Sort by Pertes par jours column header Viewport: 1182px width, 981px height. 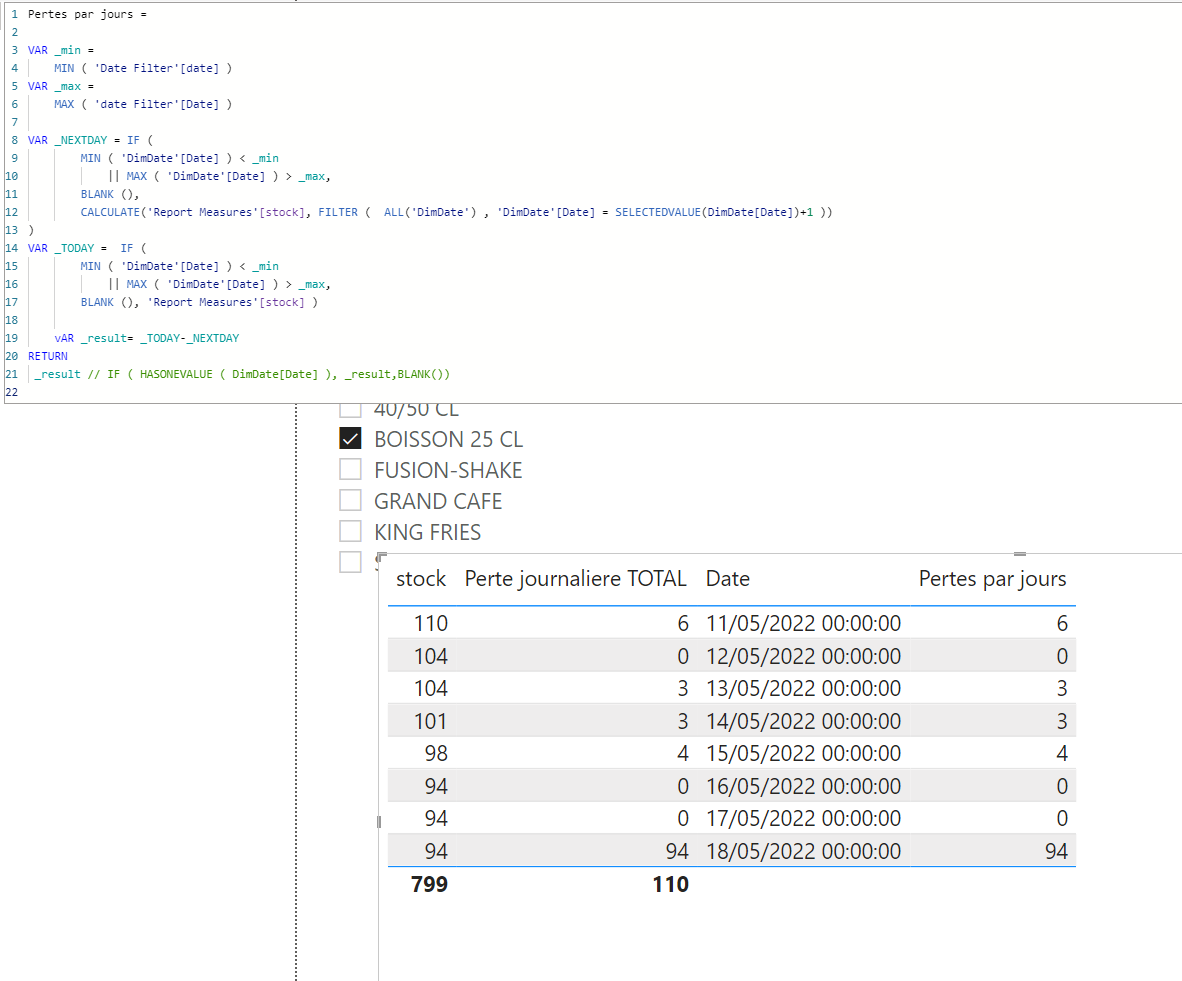coord(992,578)
